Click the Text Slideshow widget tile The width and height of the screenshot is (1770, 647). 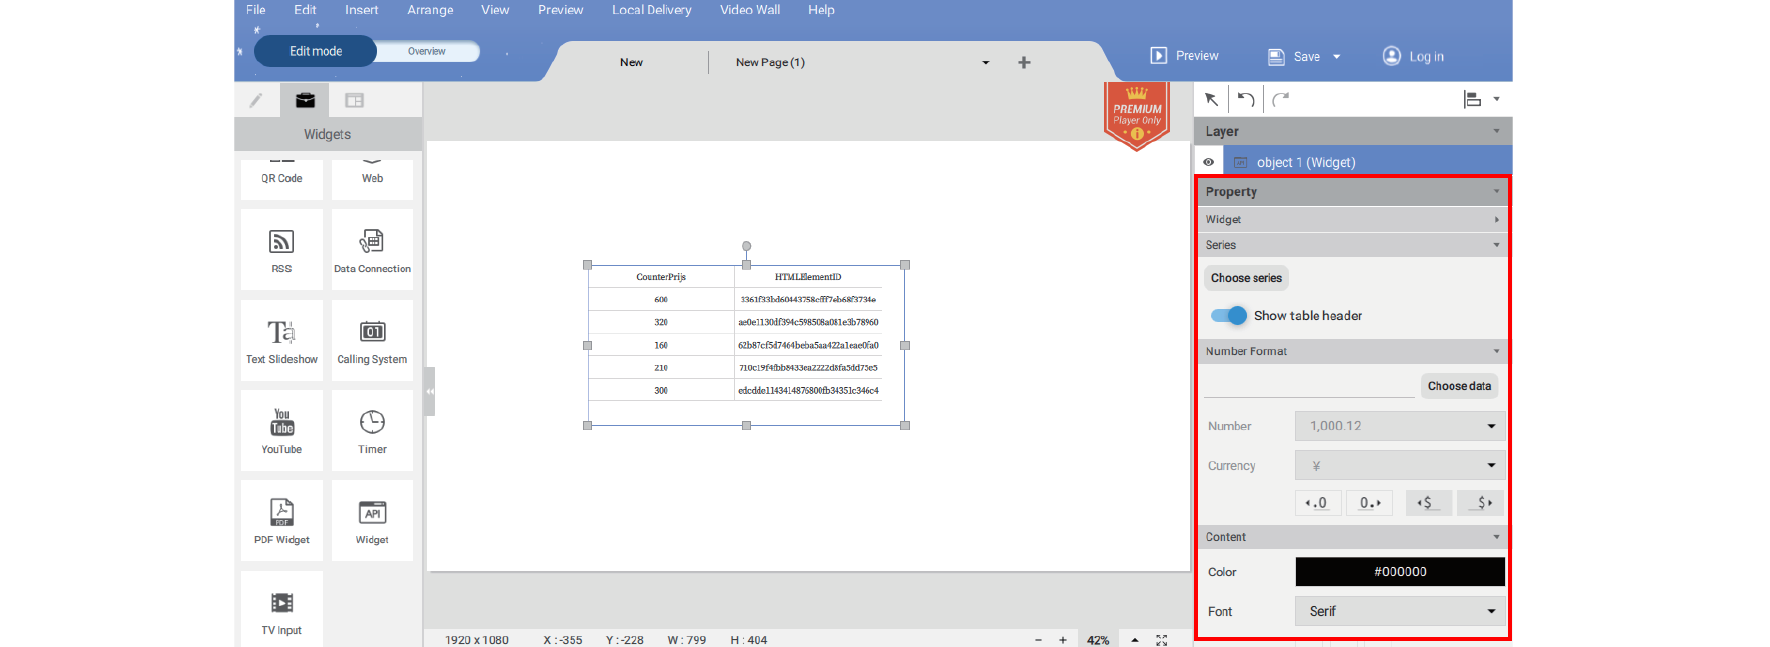[281, 340]
